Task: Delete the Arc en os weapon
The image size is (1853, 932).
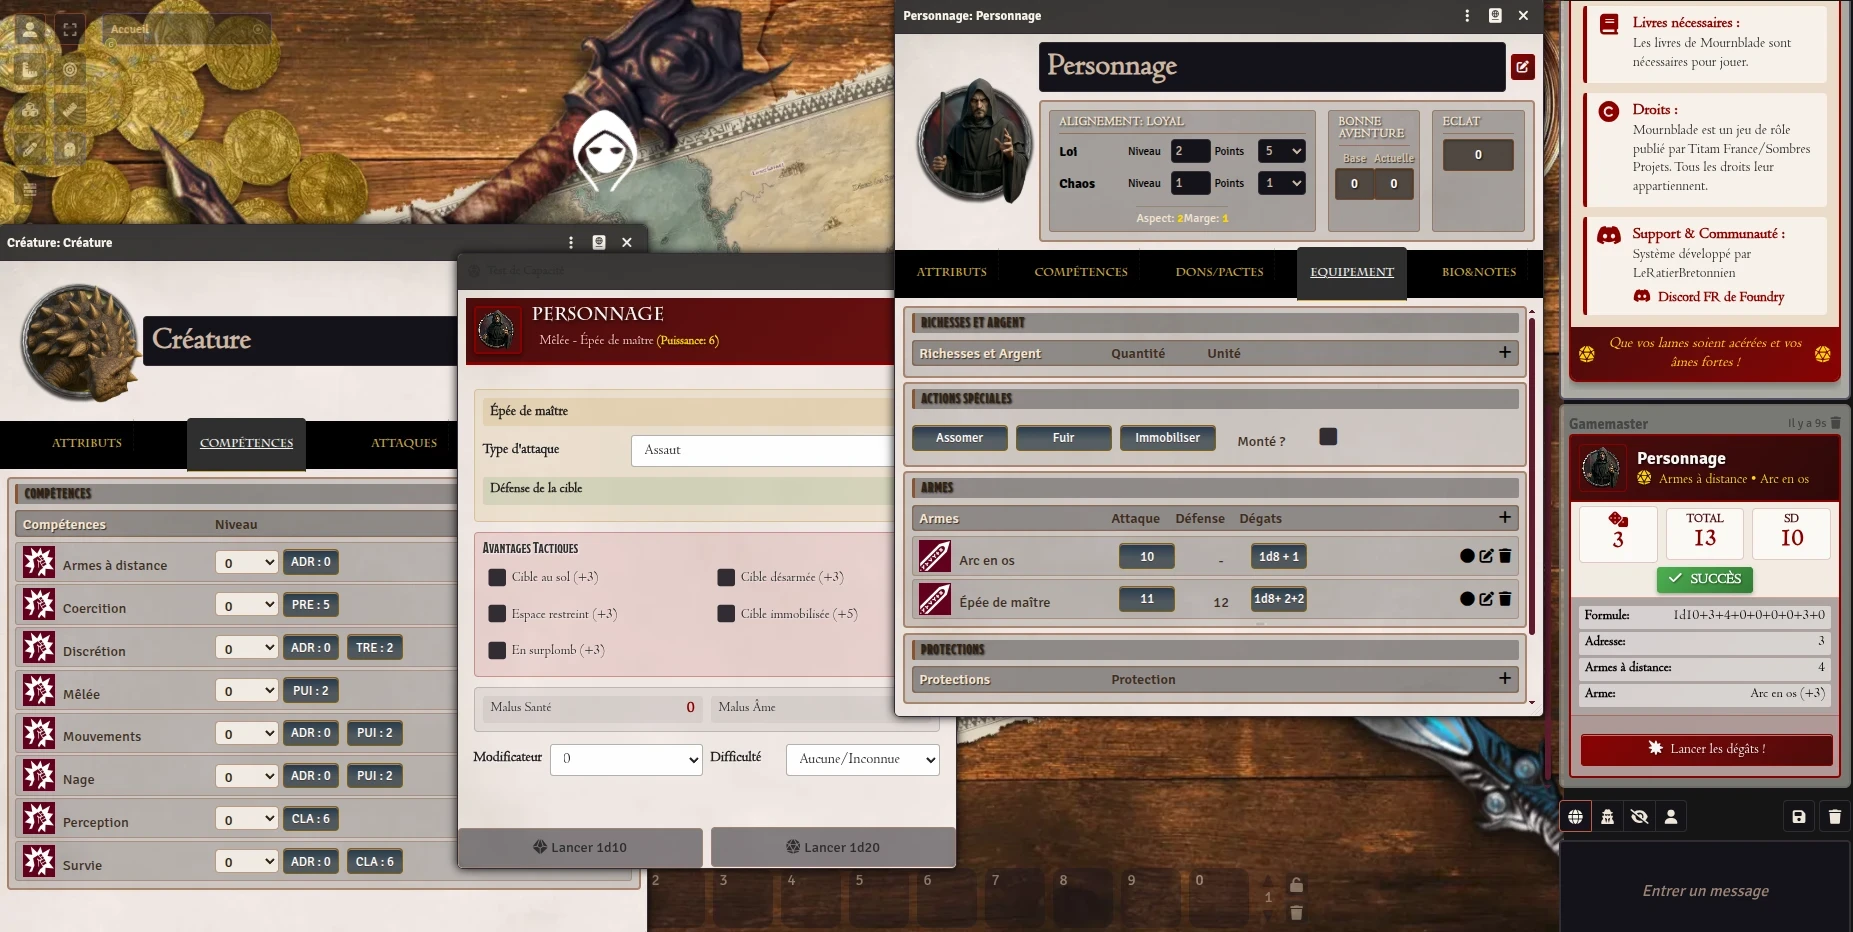Action: click(1505, 556)
